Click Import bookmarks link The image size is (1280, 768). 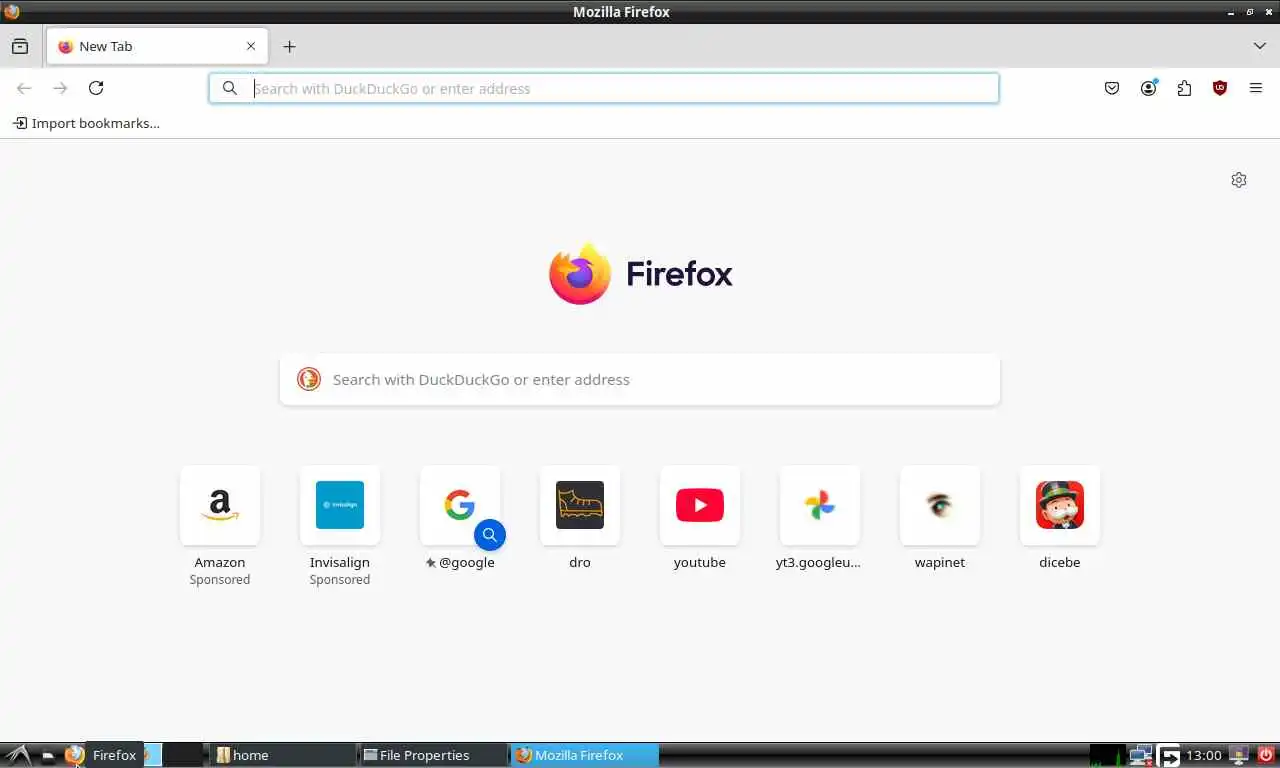(86, 123)
